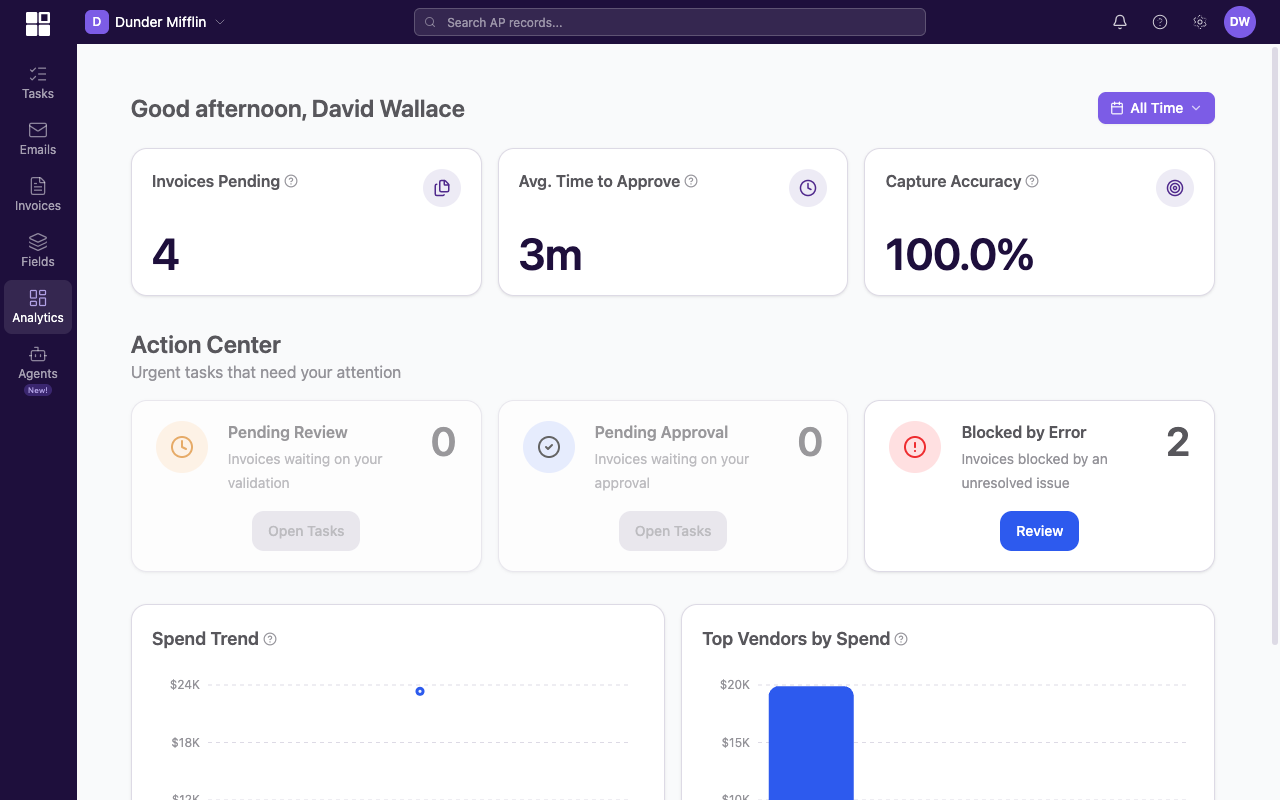Viewport: 1280px width, 800px height.
Task: Open notifications bell
Action: pyautogui.click(x=1120, y=22)
